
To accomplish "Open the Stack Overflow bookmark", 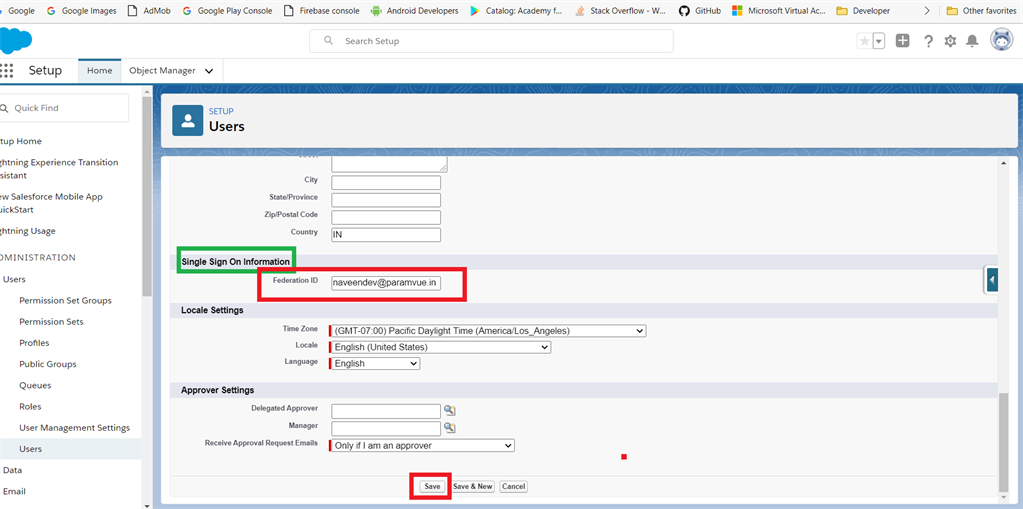I will 620,11.
